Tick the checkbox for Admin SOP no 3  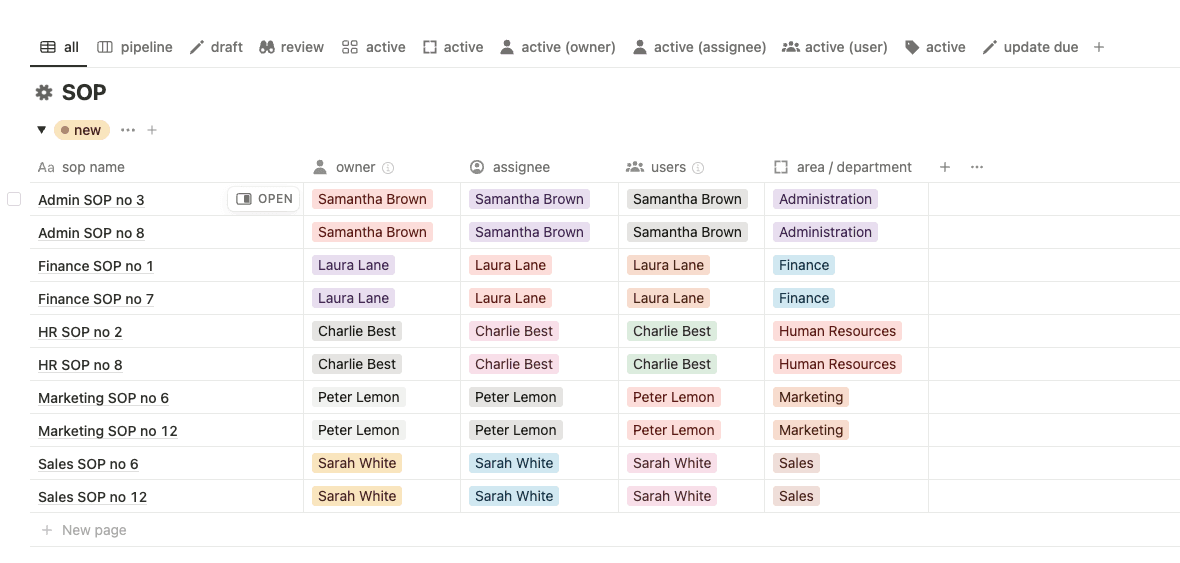pyautogui.click(x=14, y=199)
